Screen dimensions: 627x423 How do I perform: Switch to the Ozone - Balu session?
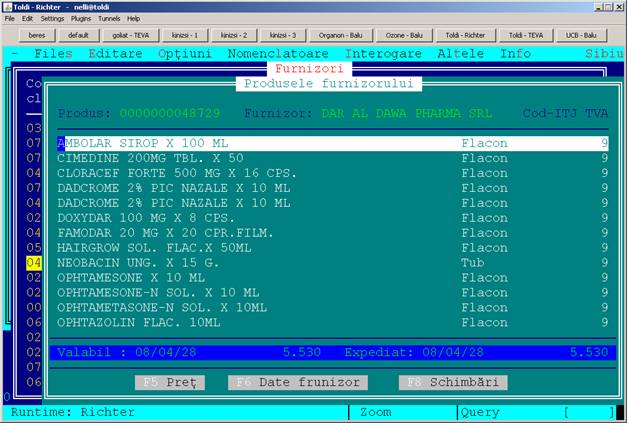(x=404, y=35)
